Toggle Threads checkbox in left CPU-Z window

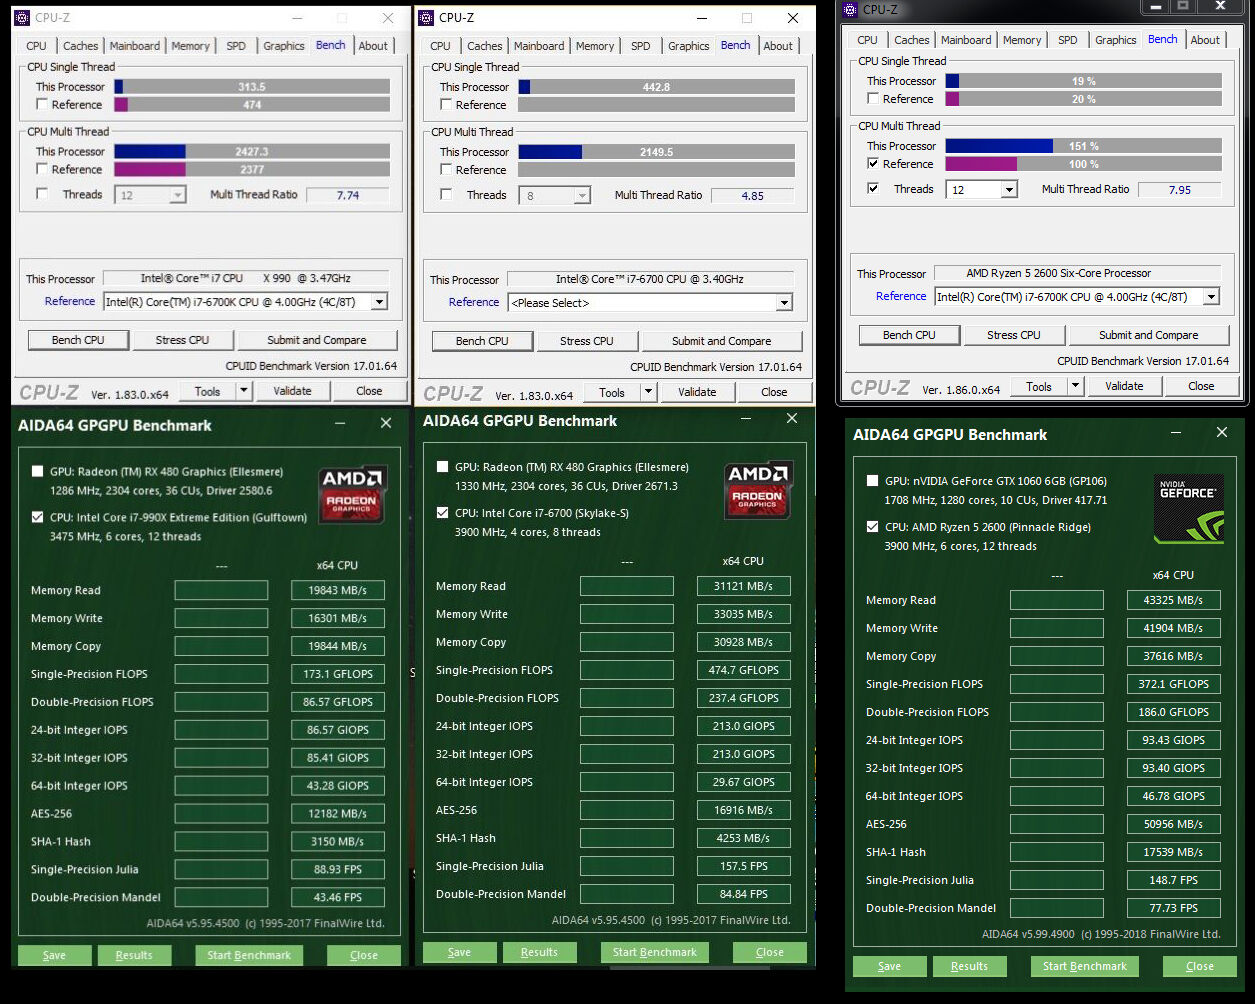click(x=42, y=194)
